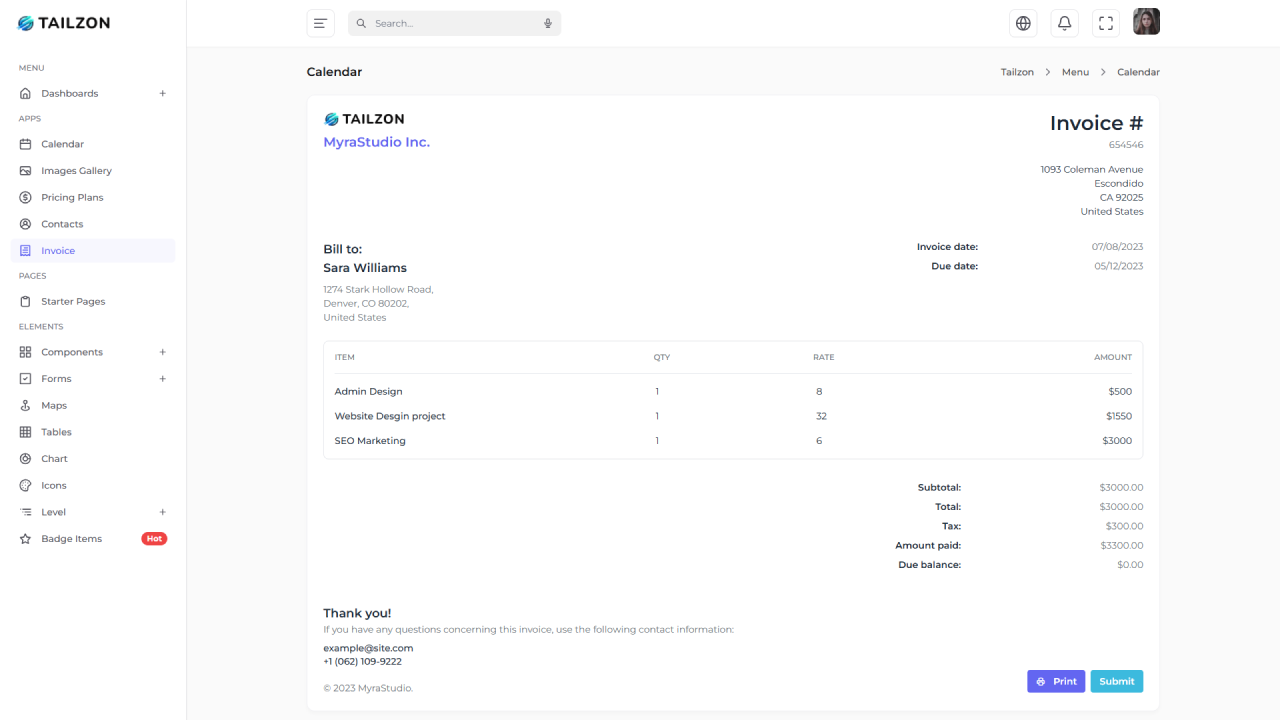Enter fullscreen mode

[1105, 22]
